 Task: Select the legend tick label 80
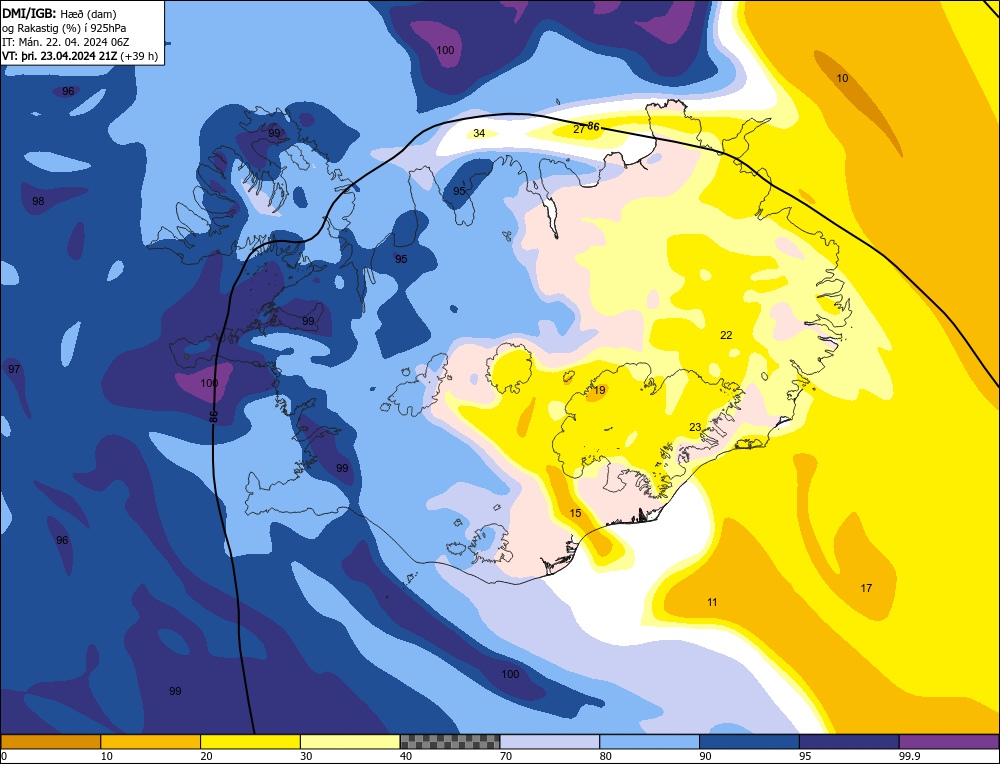(x=606, y=756)
